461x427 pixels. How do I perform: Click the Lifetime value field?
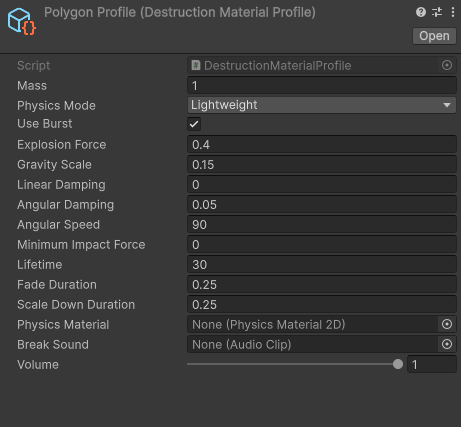(x=322, y=264)
